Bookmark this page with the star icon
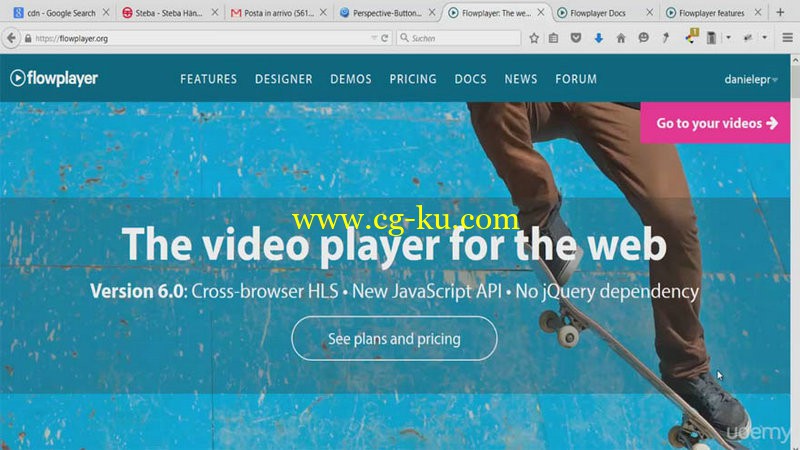The image size is (800, 450). pyautogui.click(x=534, y=38)
